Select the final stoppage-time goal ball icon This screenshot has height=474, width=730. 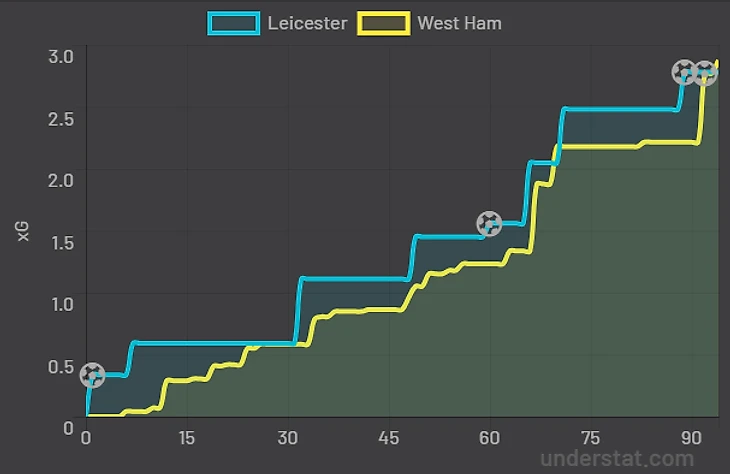pos(705,73)
